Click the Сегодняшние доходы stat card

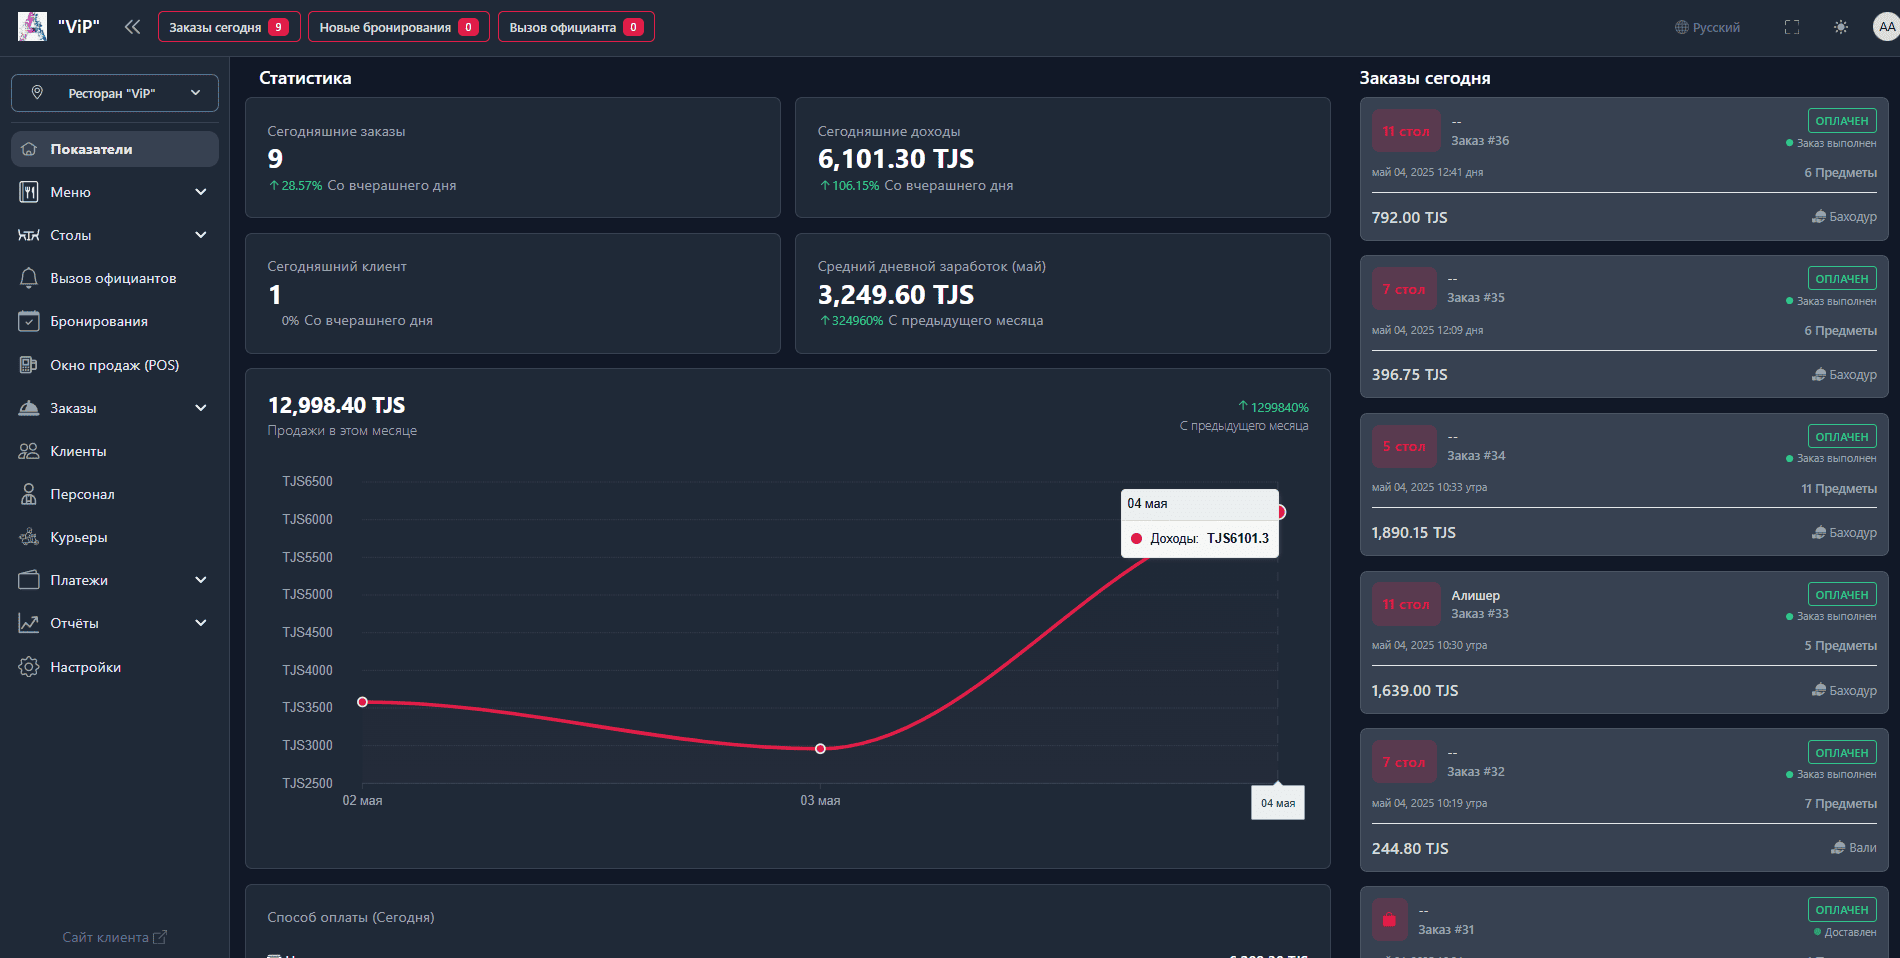pos(1063,157)
